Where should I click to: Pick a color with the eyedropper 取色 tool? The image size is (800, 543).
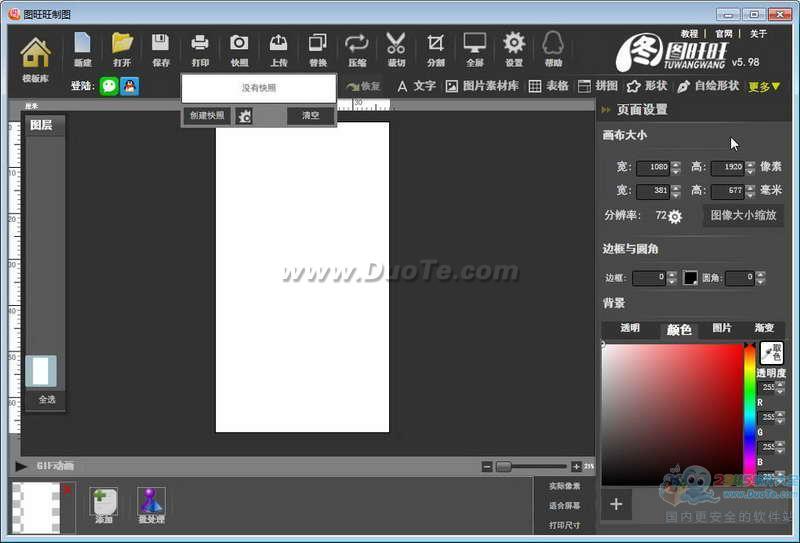tap(771, 352)
